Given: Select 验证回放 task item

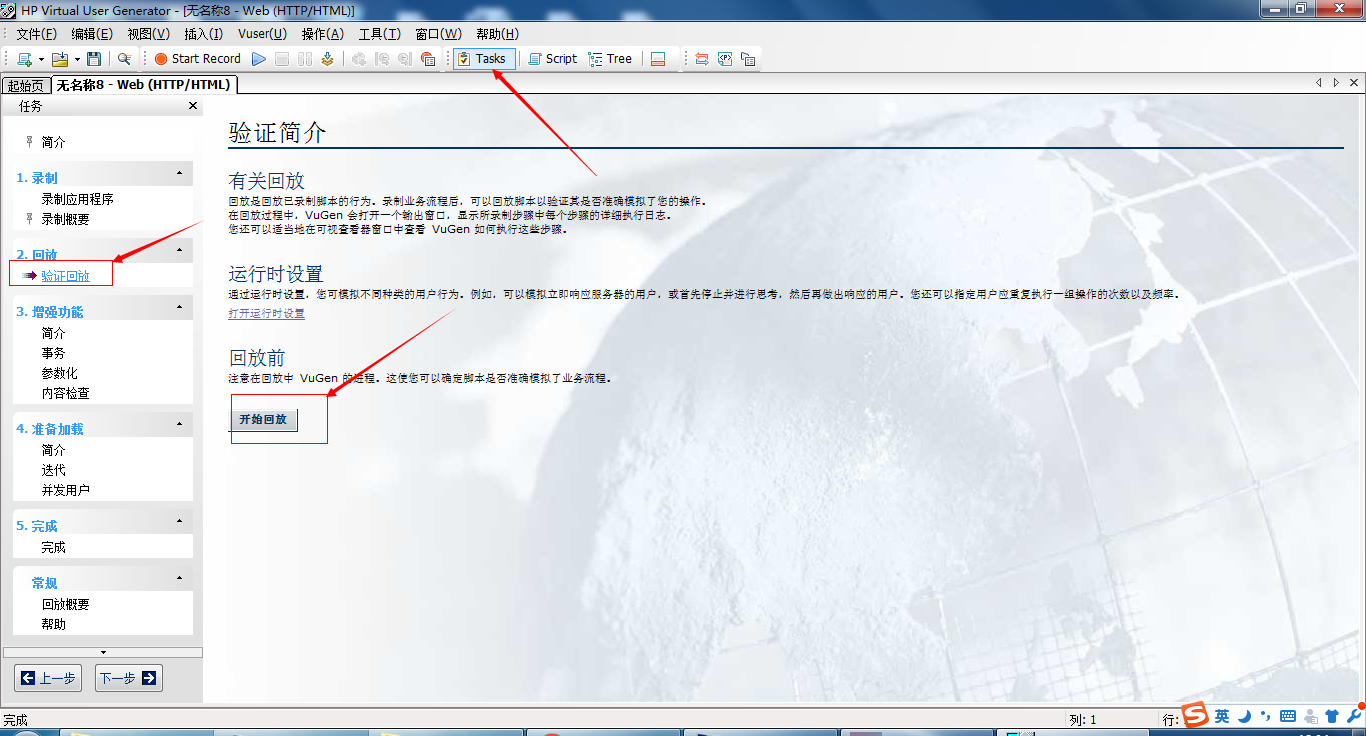Looking at the screenshot, I should point(66,276).
